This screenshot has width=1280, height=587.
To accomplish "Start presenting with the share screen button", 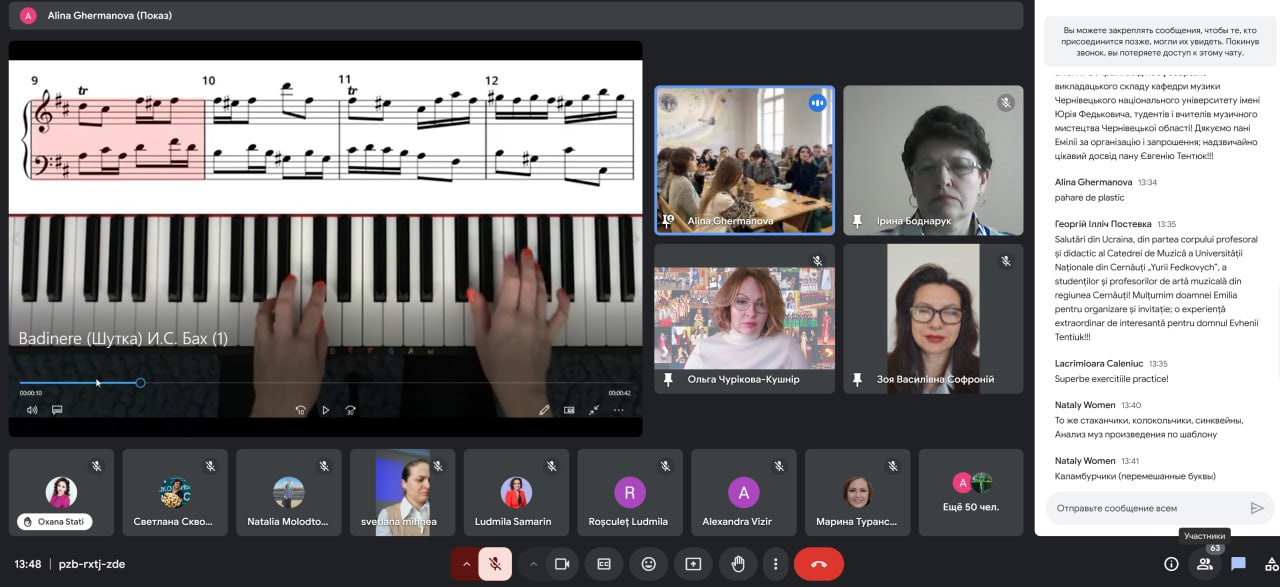I will (693, 564).
